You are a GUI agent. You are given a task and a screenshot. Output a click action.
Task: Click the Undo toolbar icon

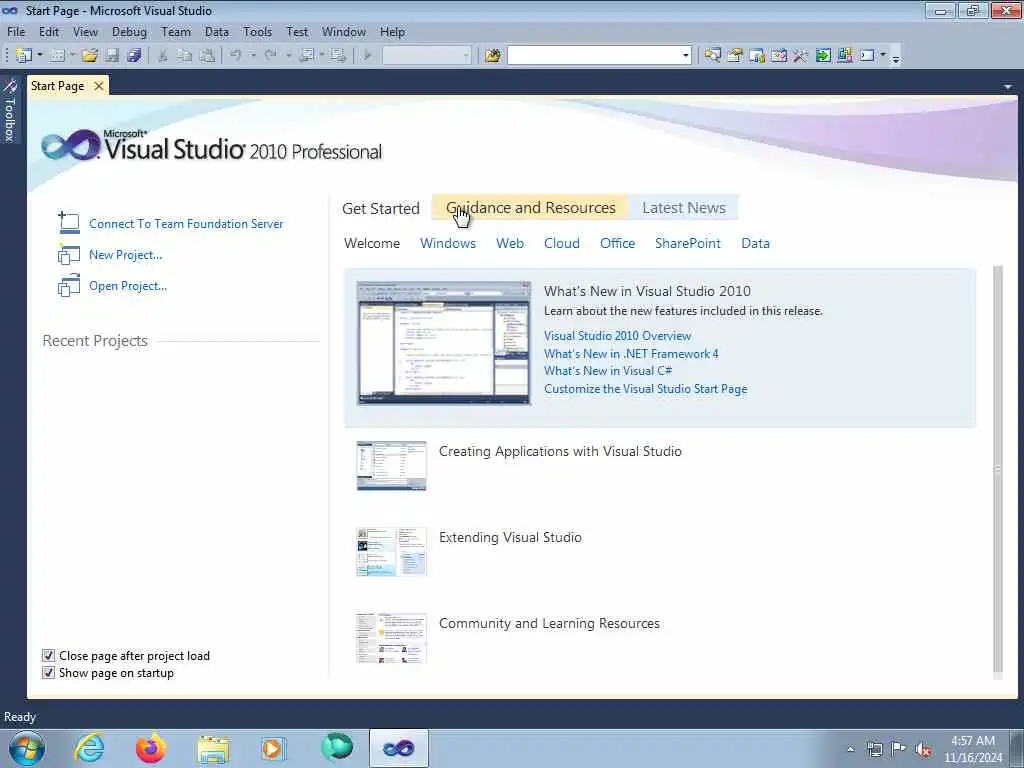point(236,56)
